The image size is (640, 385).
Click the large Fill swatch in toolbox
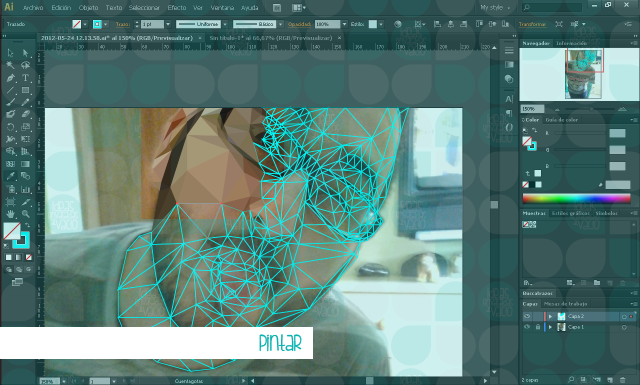click(11, 231)
